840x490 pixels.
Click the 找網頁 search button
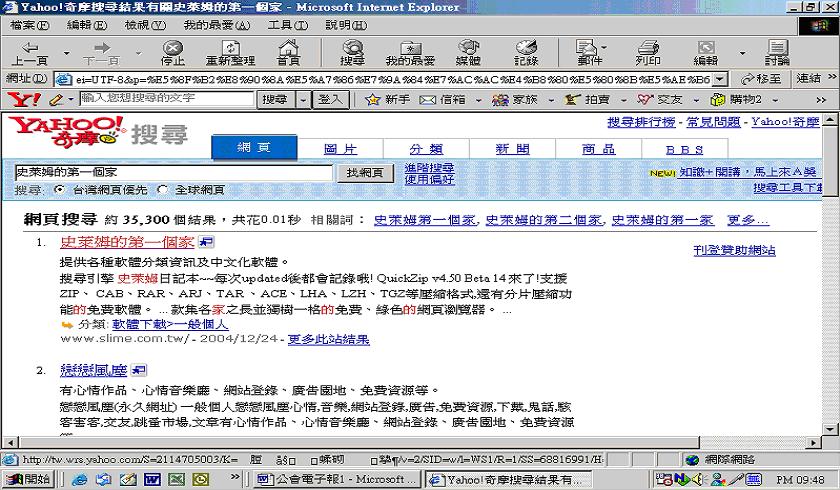tap(364, 172)
